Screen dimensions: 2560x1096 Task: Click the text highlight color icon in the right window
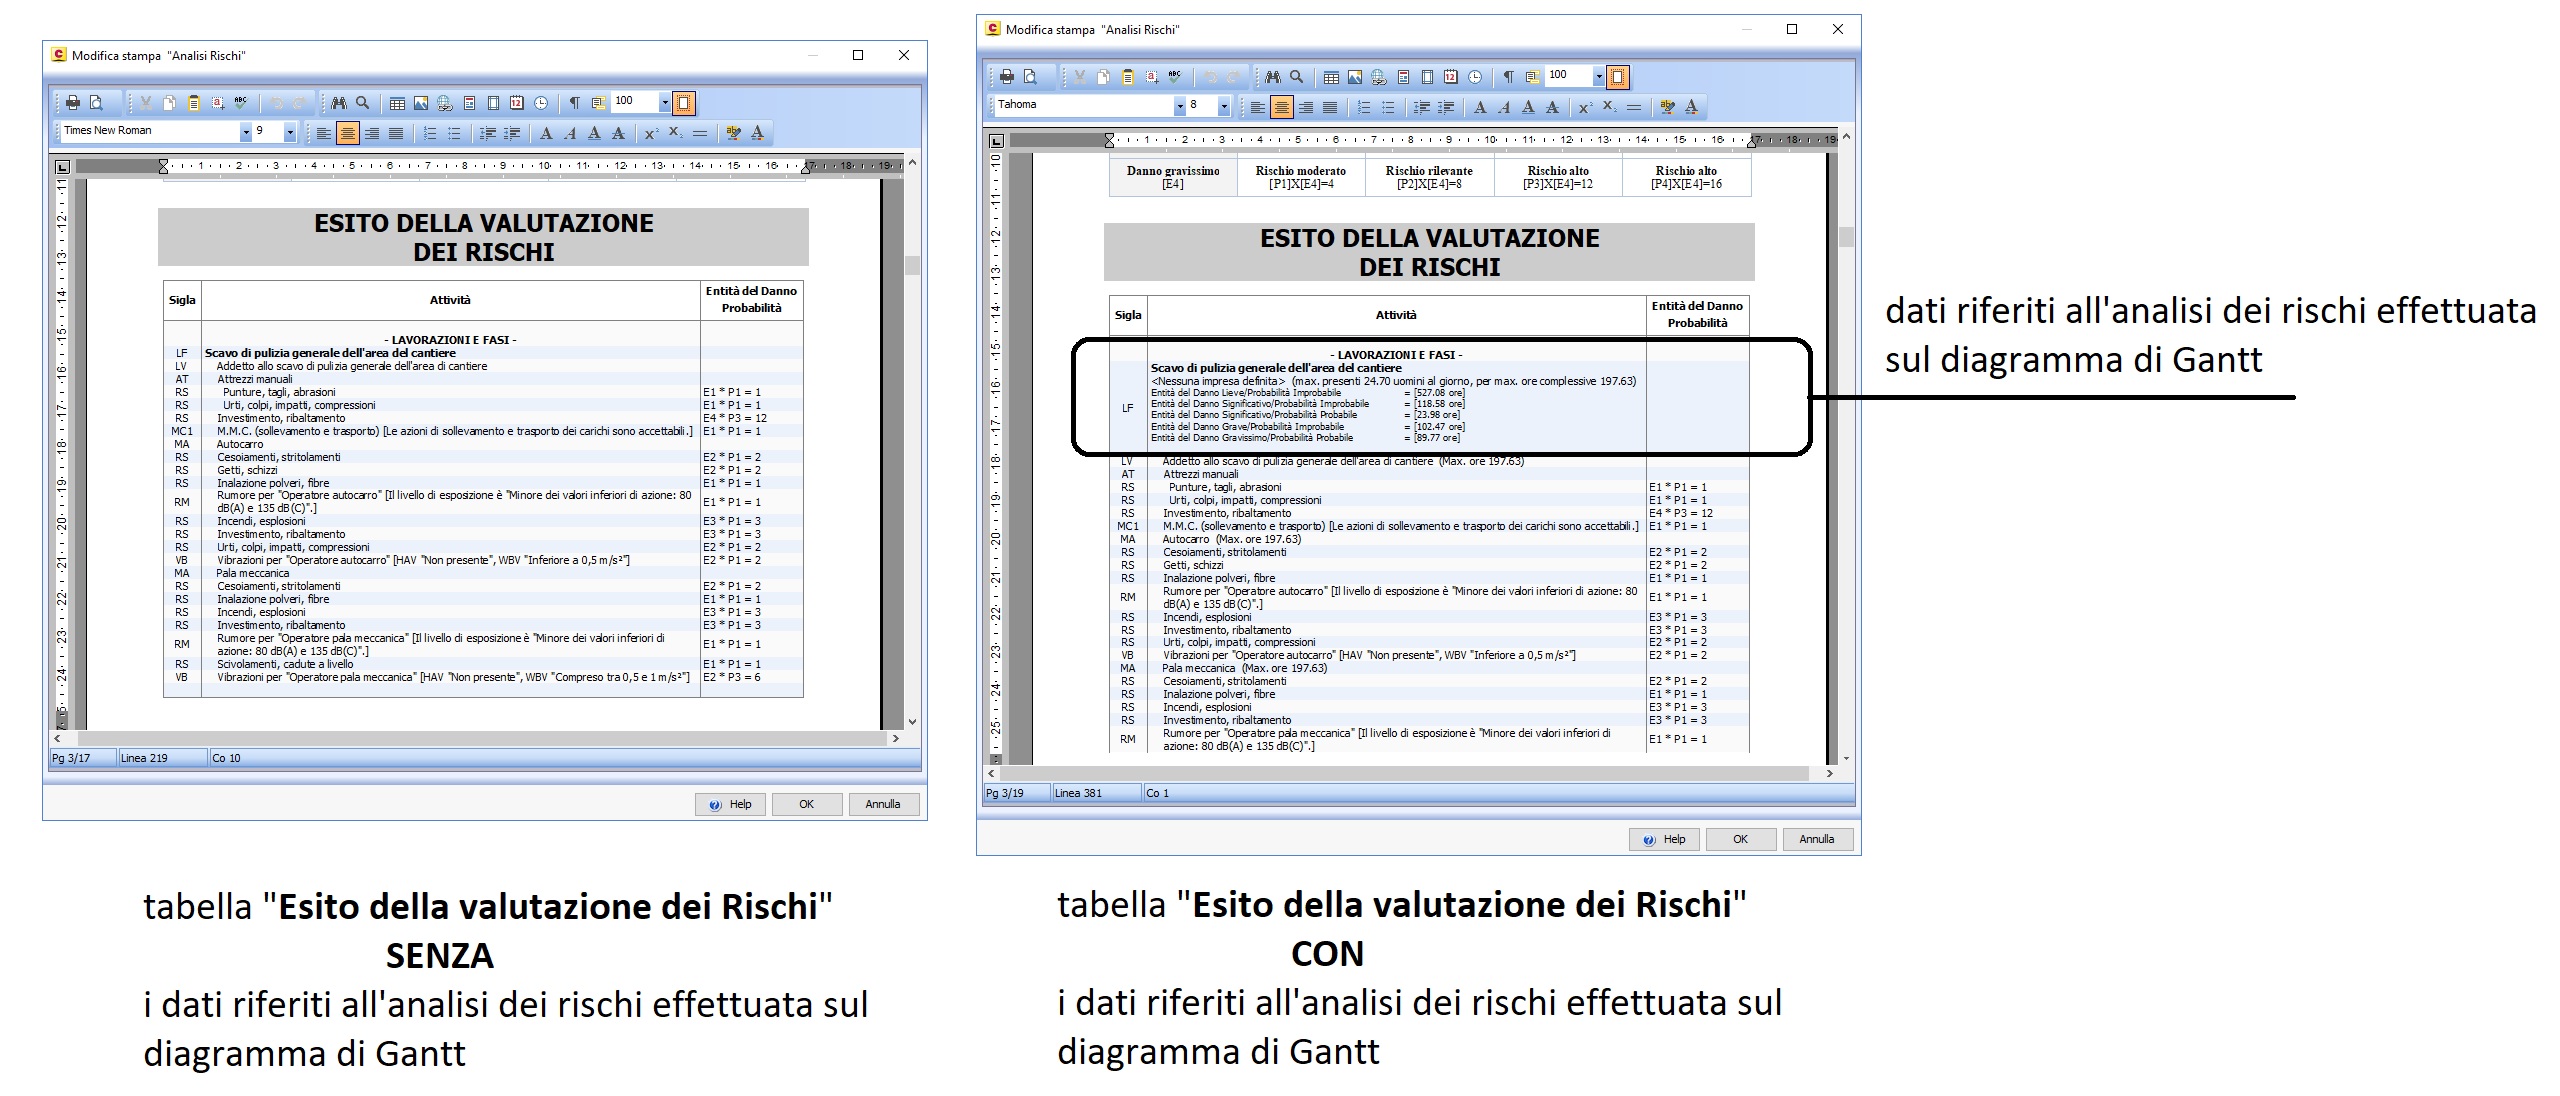click(1667, 107)
